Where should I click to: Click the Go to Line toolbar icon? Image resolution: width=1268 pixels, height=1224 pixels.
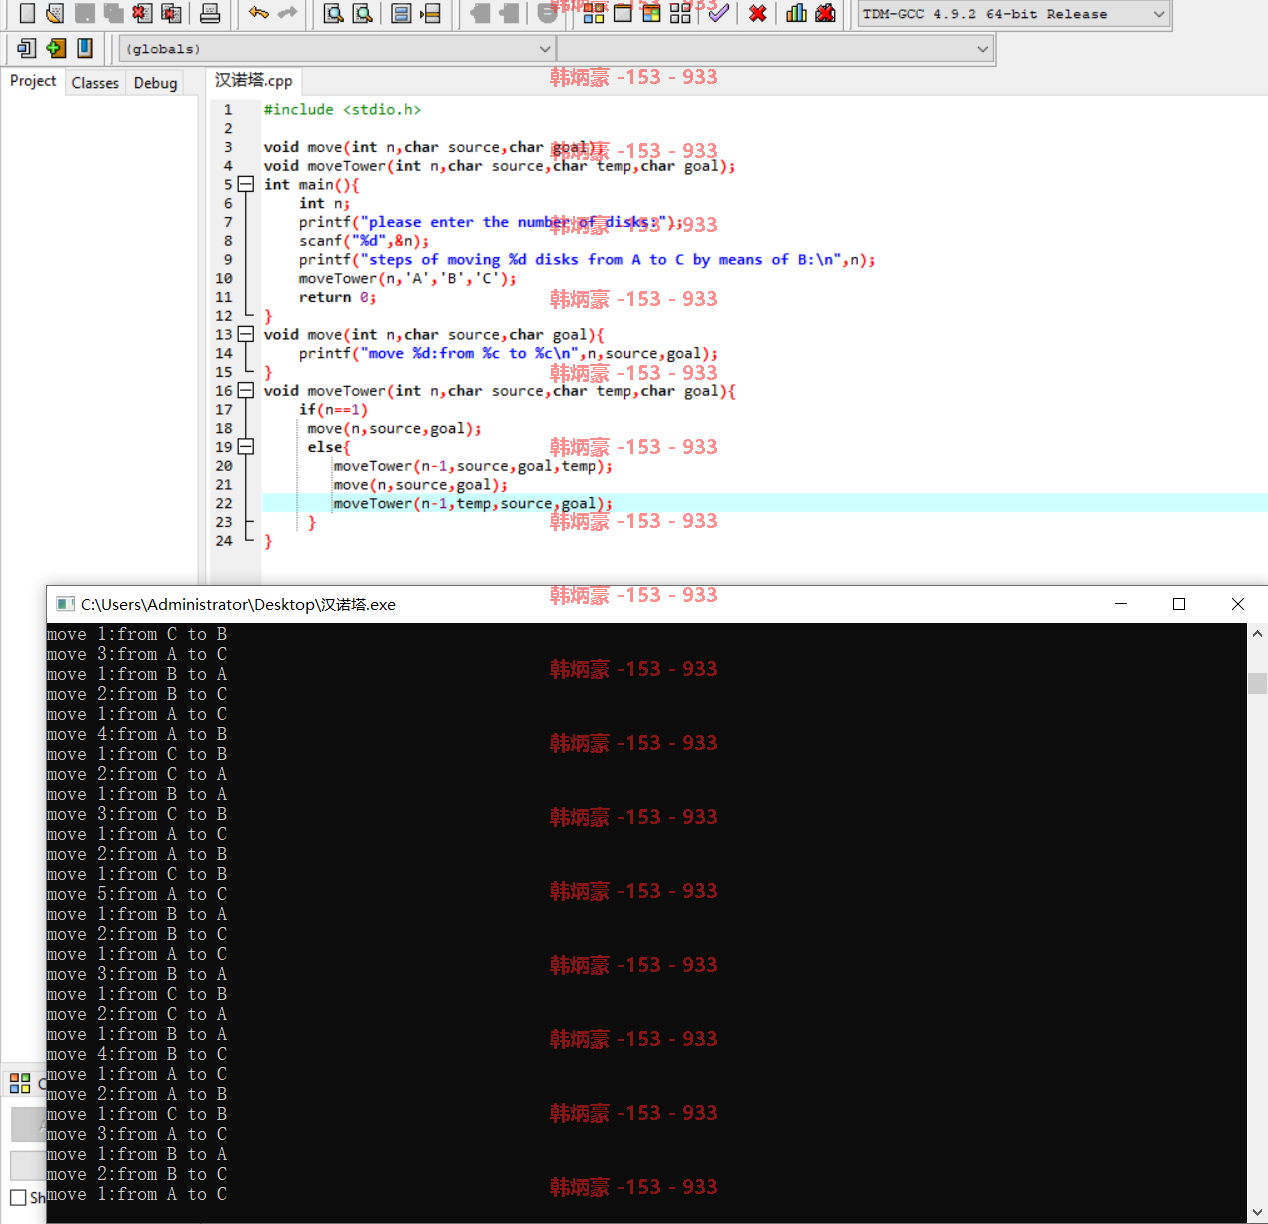click(430, 13)
